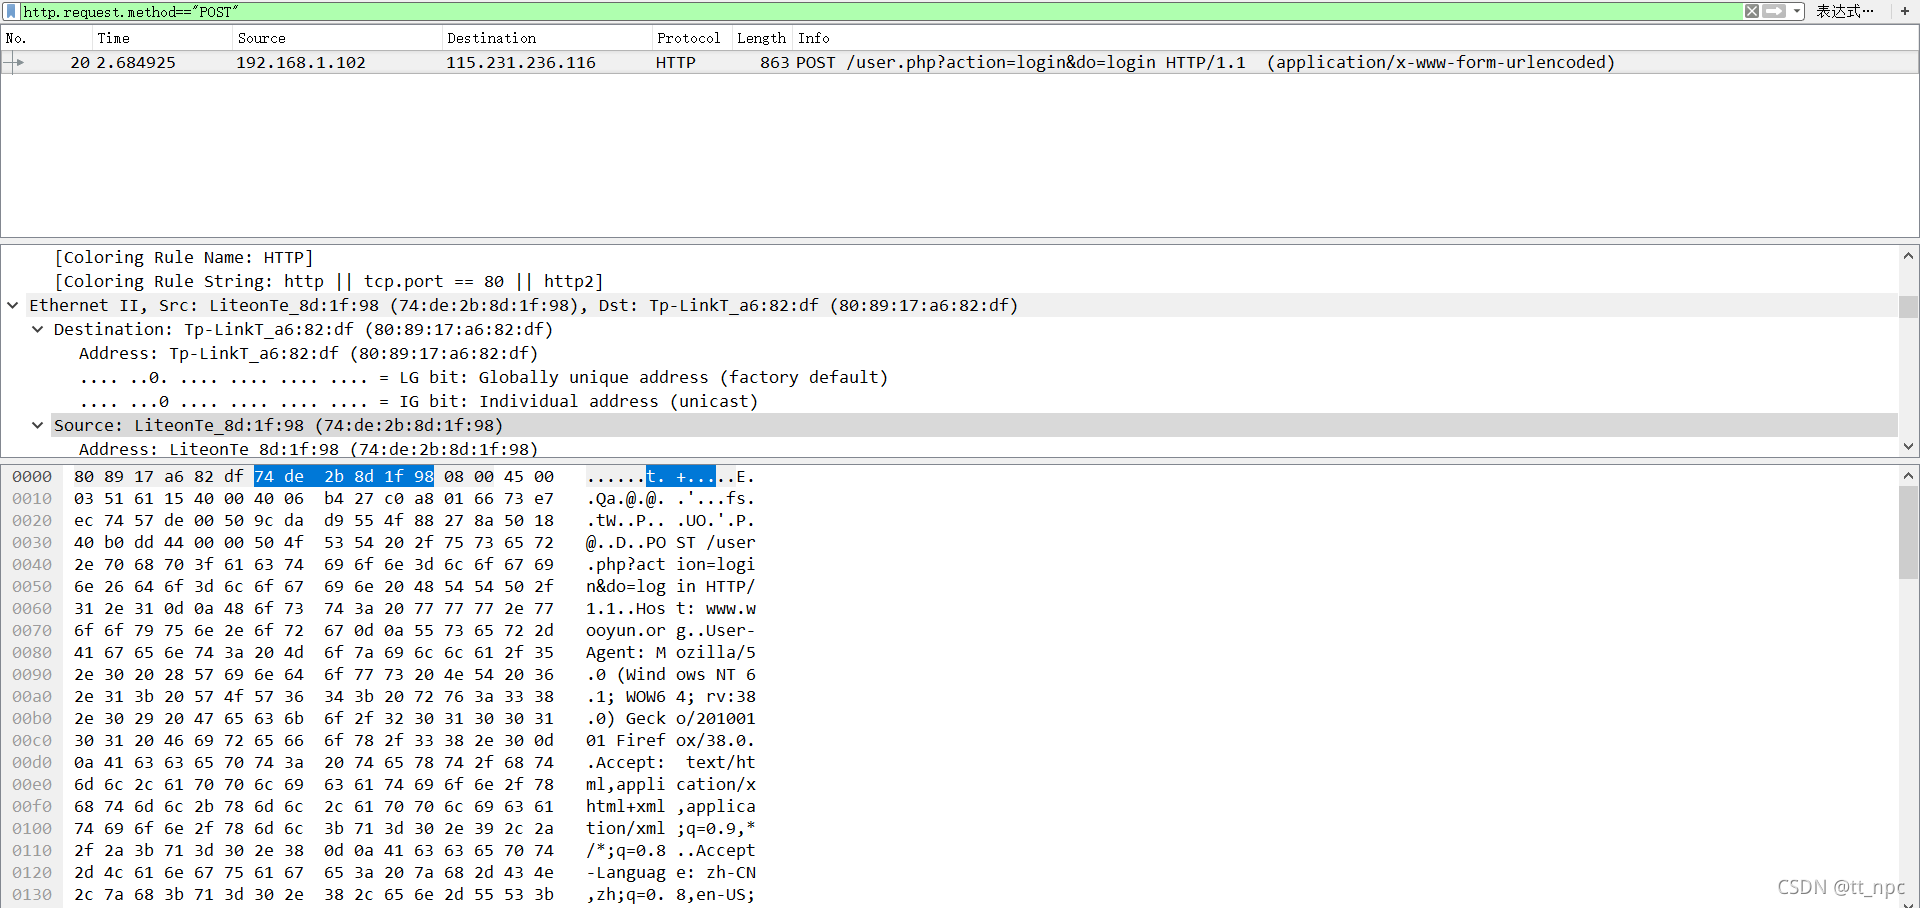Screen dimensions: 1920x908
Task: Click hex pane scroll up arrow
Action: 1908,476
